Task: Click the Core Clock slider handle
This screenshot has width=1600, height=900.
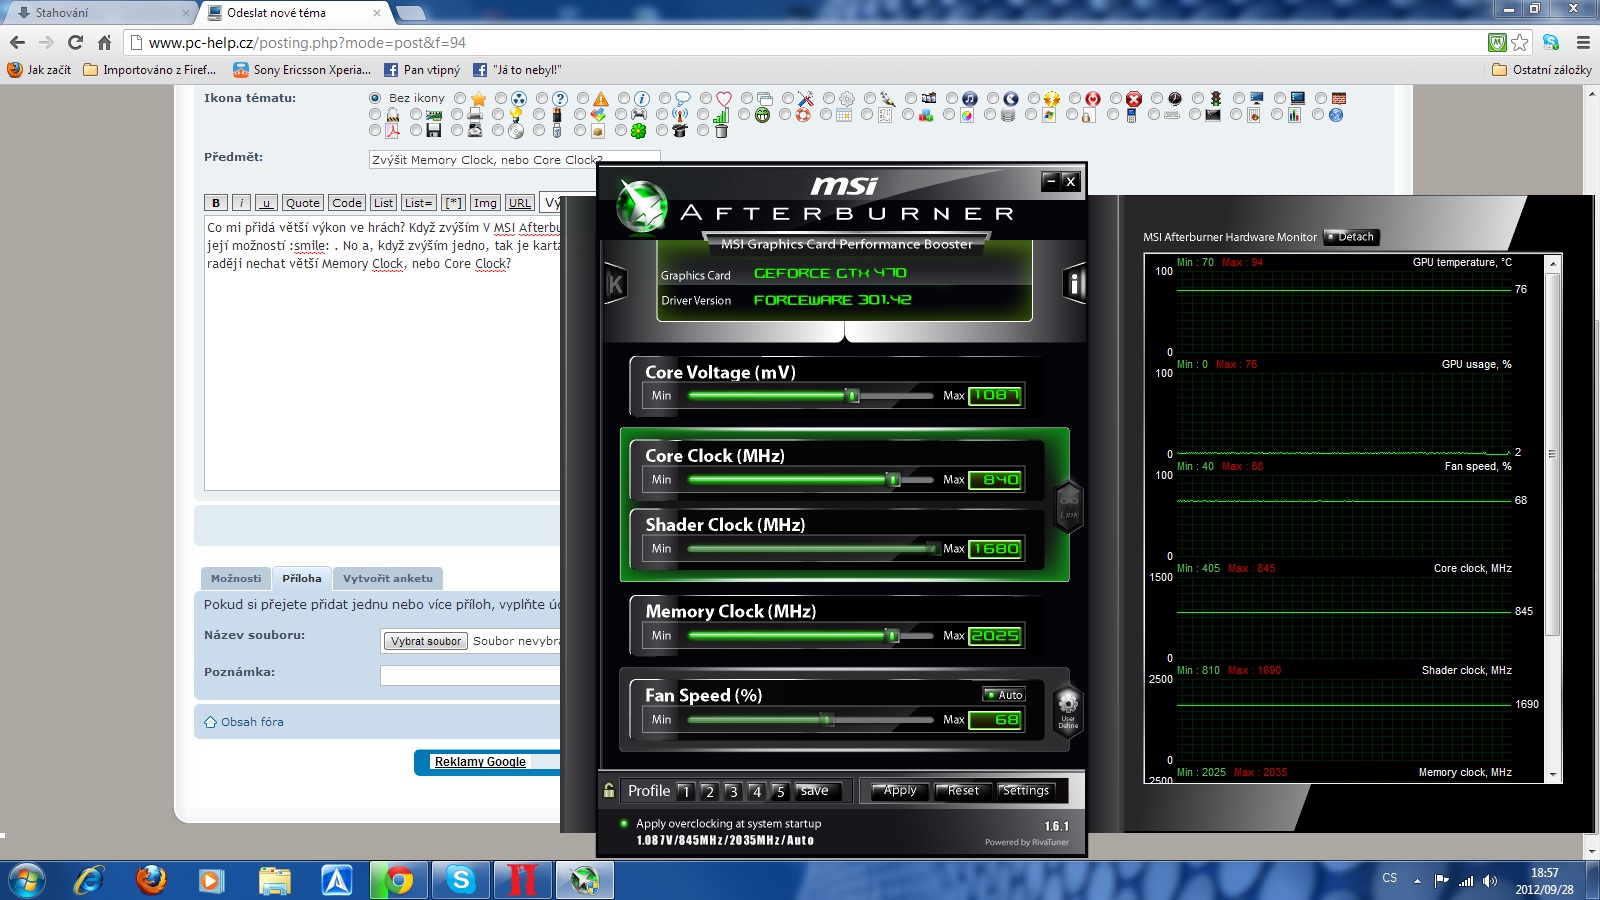Action: click(x=894, y=480)
